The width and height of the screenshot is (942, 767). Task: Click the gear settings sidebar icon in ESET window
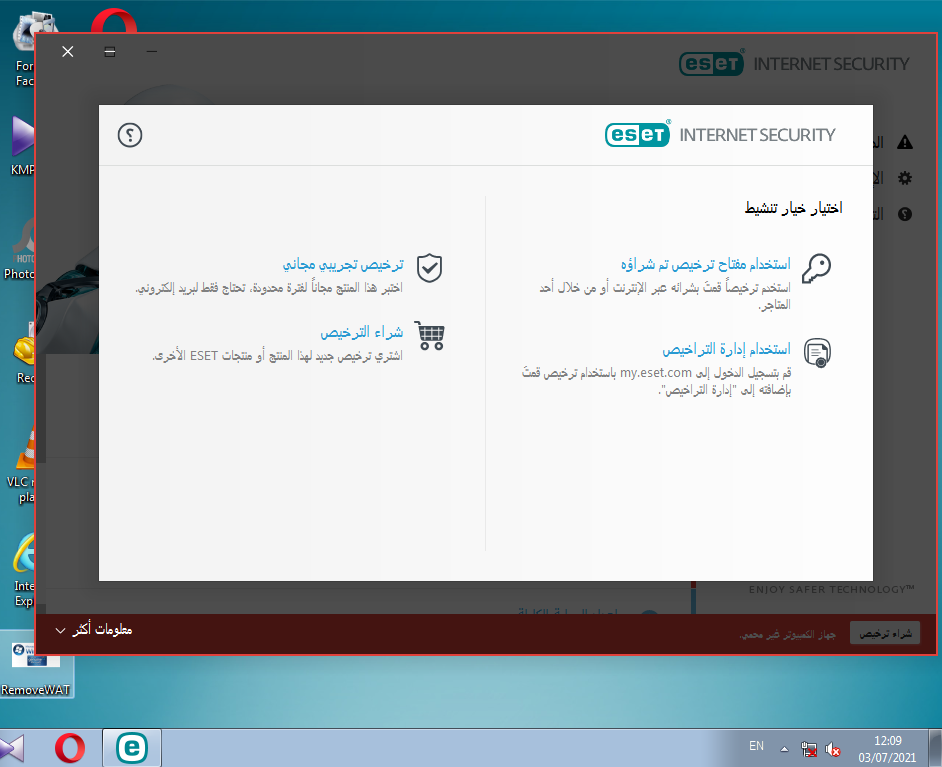[x=905, y=178]
